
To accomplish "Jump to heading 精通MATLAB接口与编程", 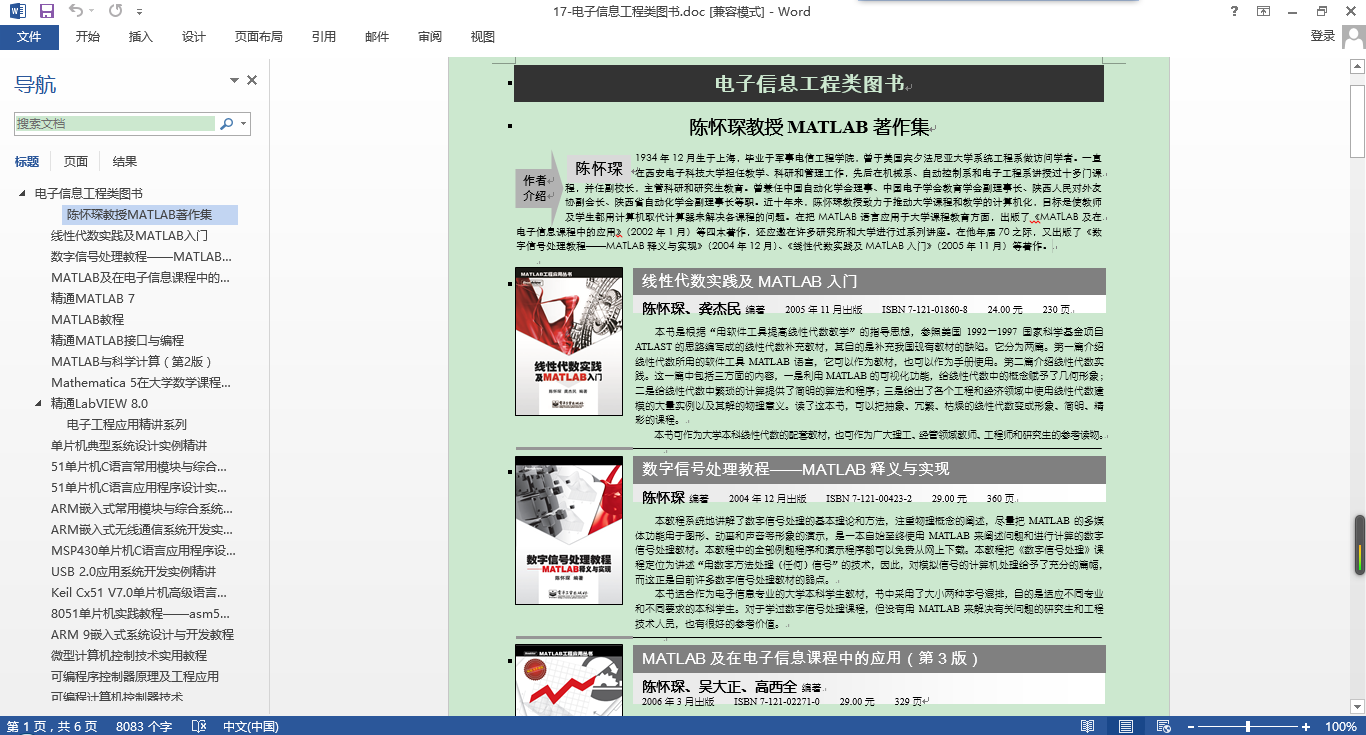I will click(x=117, y=340).
